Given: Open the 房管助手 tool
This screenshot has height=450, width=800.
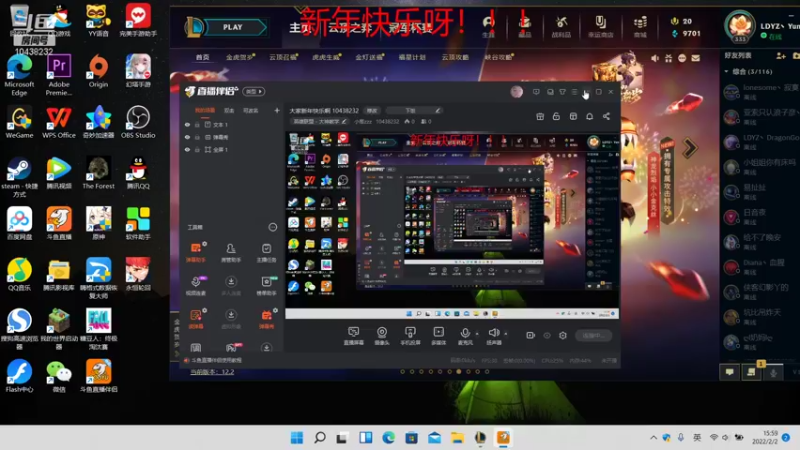Looking at the screenshot, I should (x=231, y=252).
